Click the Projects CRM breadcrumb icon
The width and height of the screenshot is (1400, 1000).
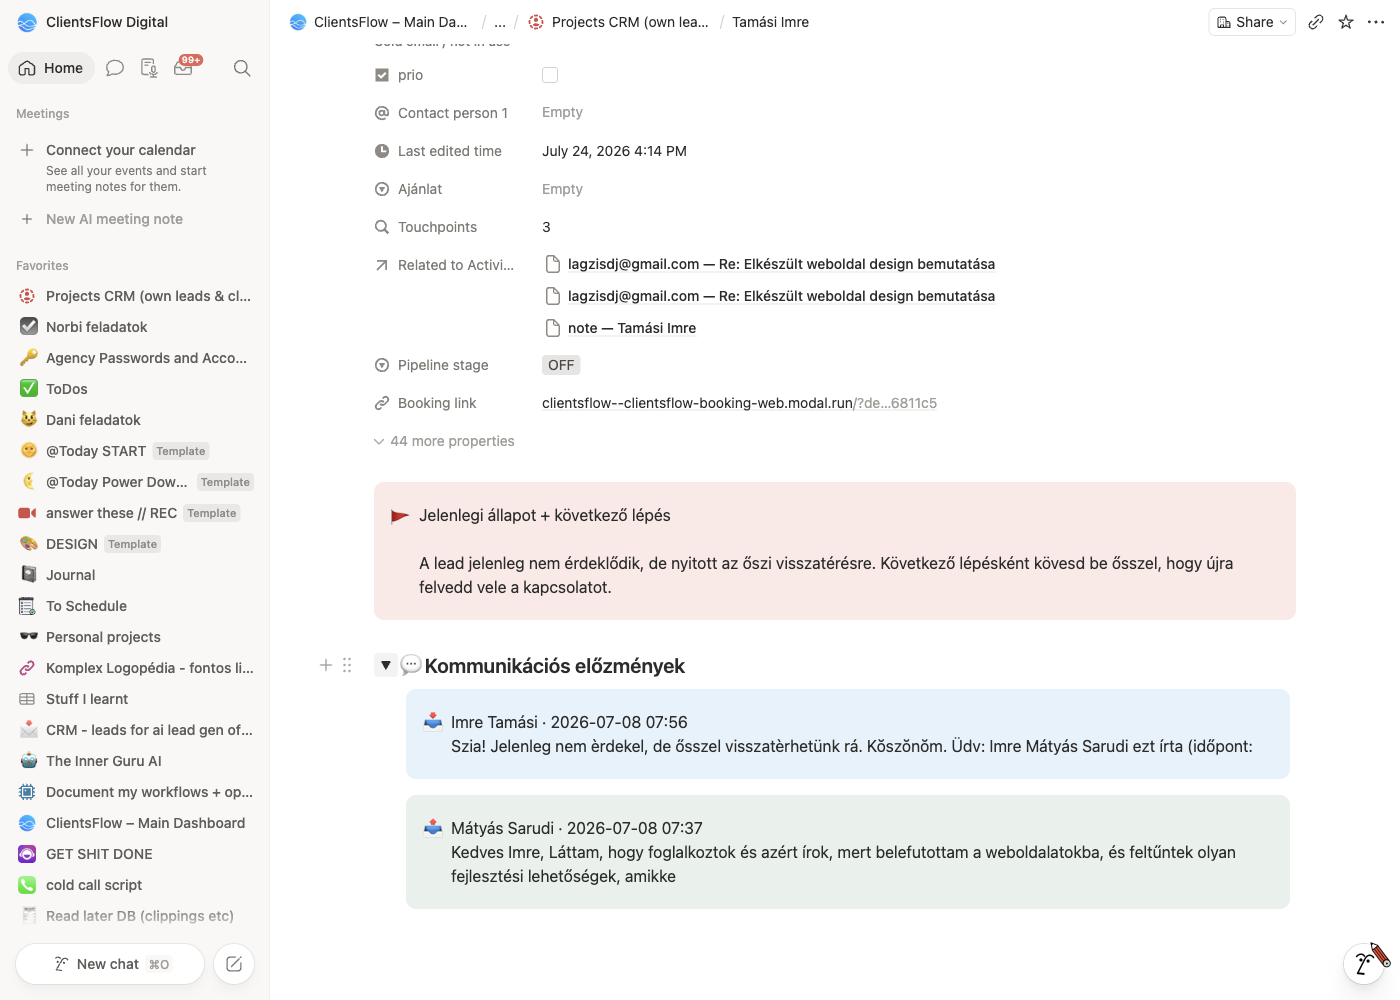pos(536,22)
